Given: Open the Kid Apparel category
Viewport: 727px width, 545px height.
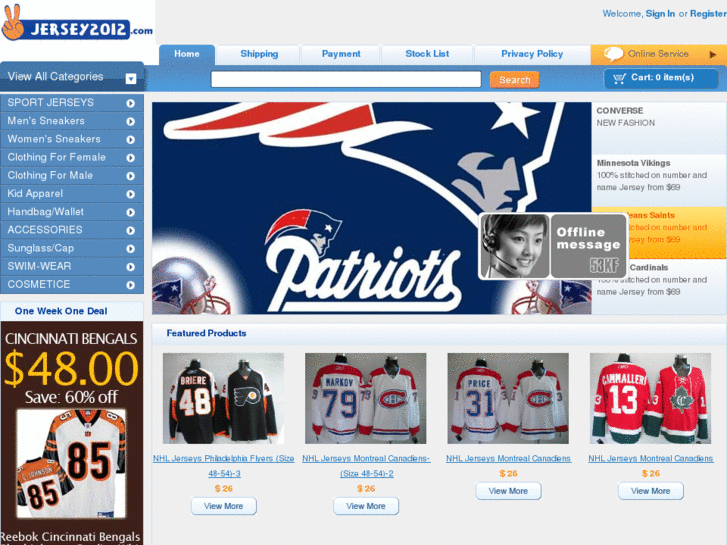Looking at the screenshot, I should click(72, 193).
